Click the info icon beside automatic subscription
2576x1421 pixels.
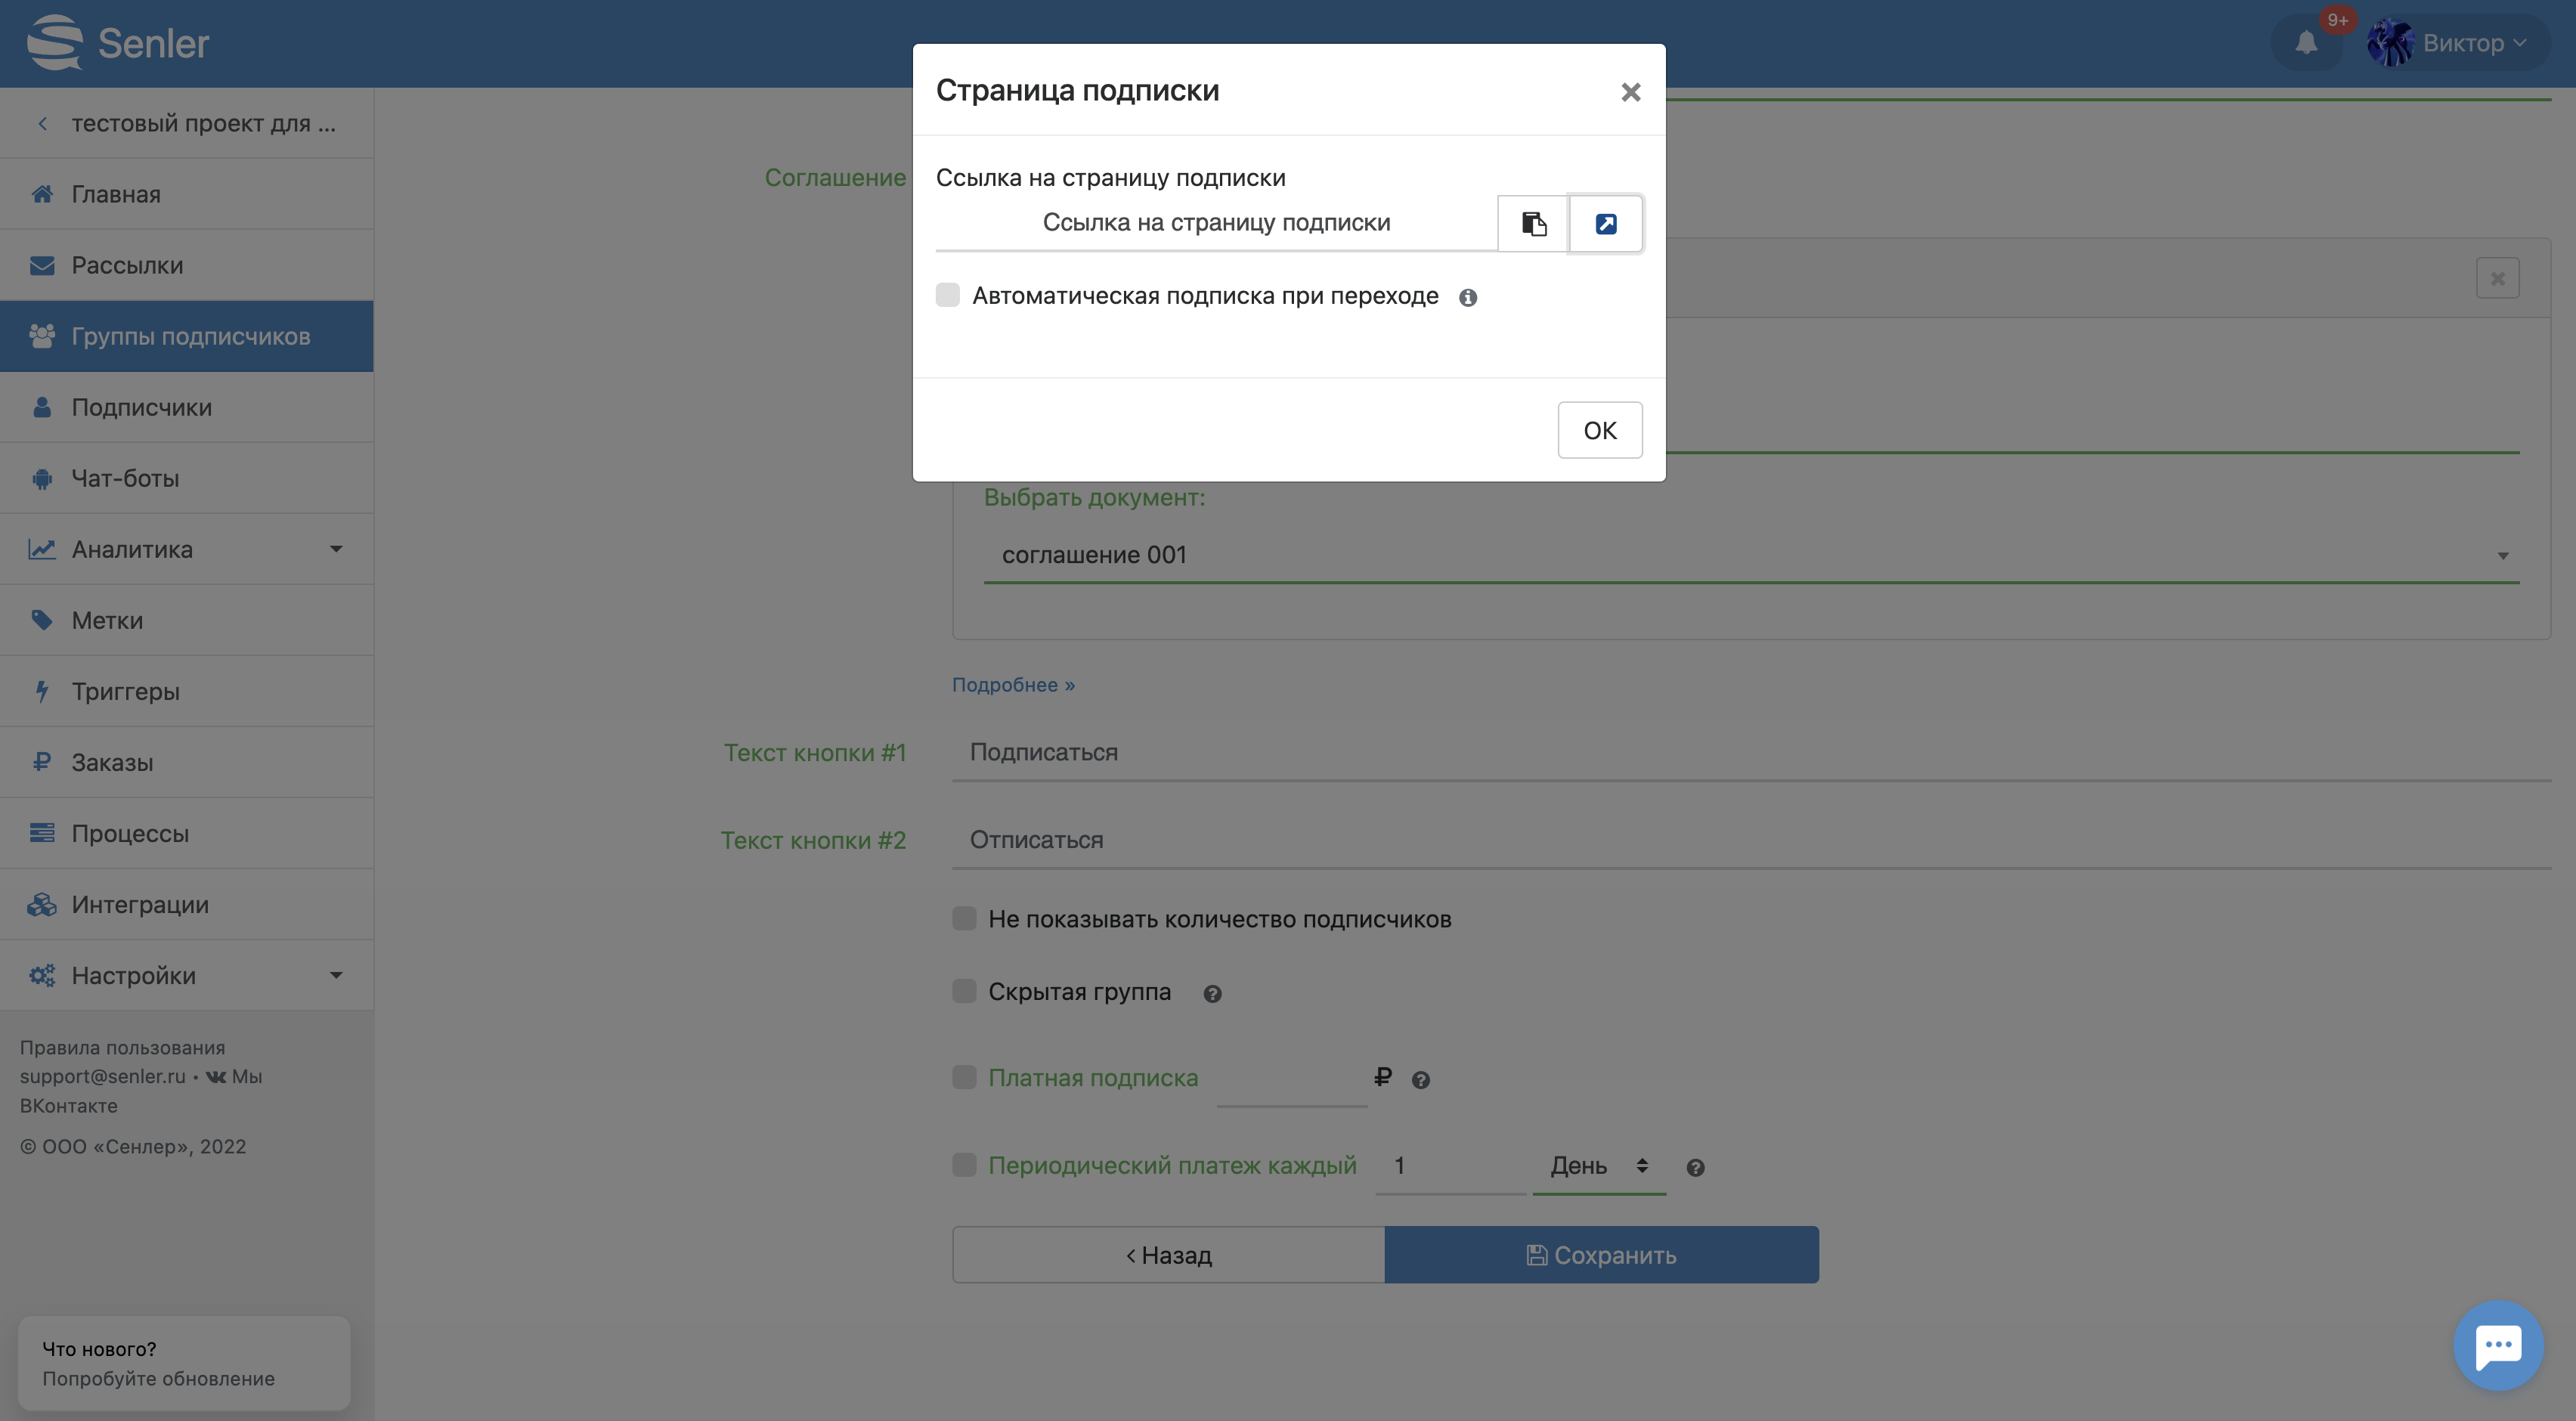1467,297
